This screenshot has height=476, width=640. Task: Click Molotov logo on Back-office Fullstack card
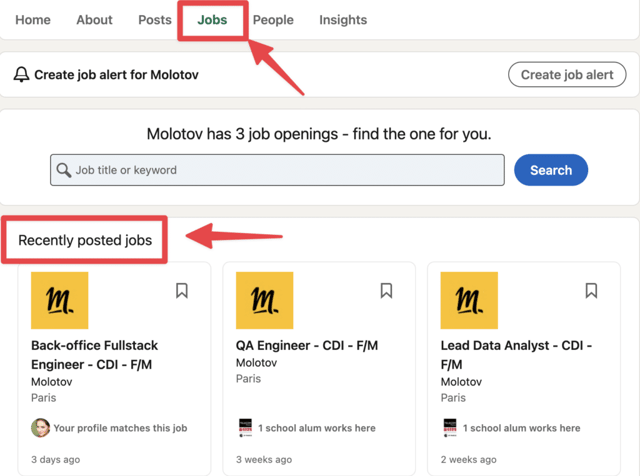[x=60, y=300]
